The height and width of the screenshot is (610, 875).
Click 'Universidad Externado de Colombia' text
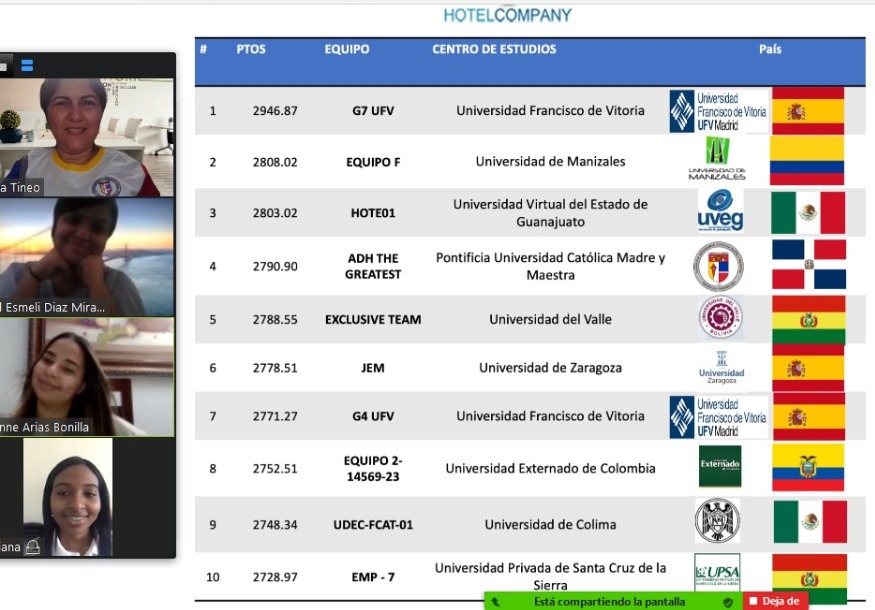click(x=550, y=468)
